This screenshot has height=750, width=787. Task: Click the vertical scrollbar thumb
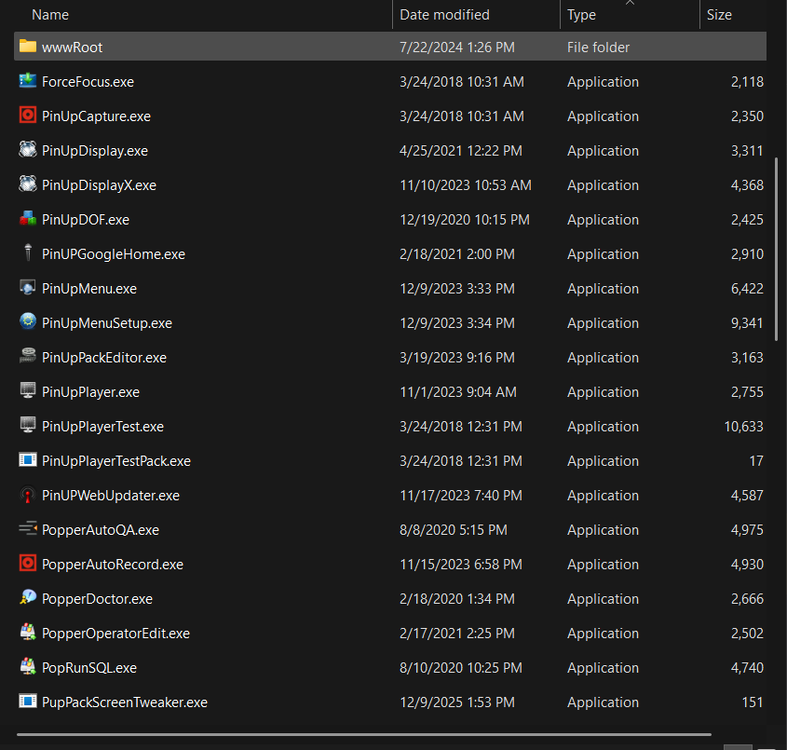tap(776, 249)
